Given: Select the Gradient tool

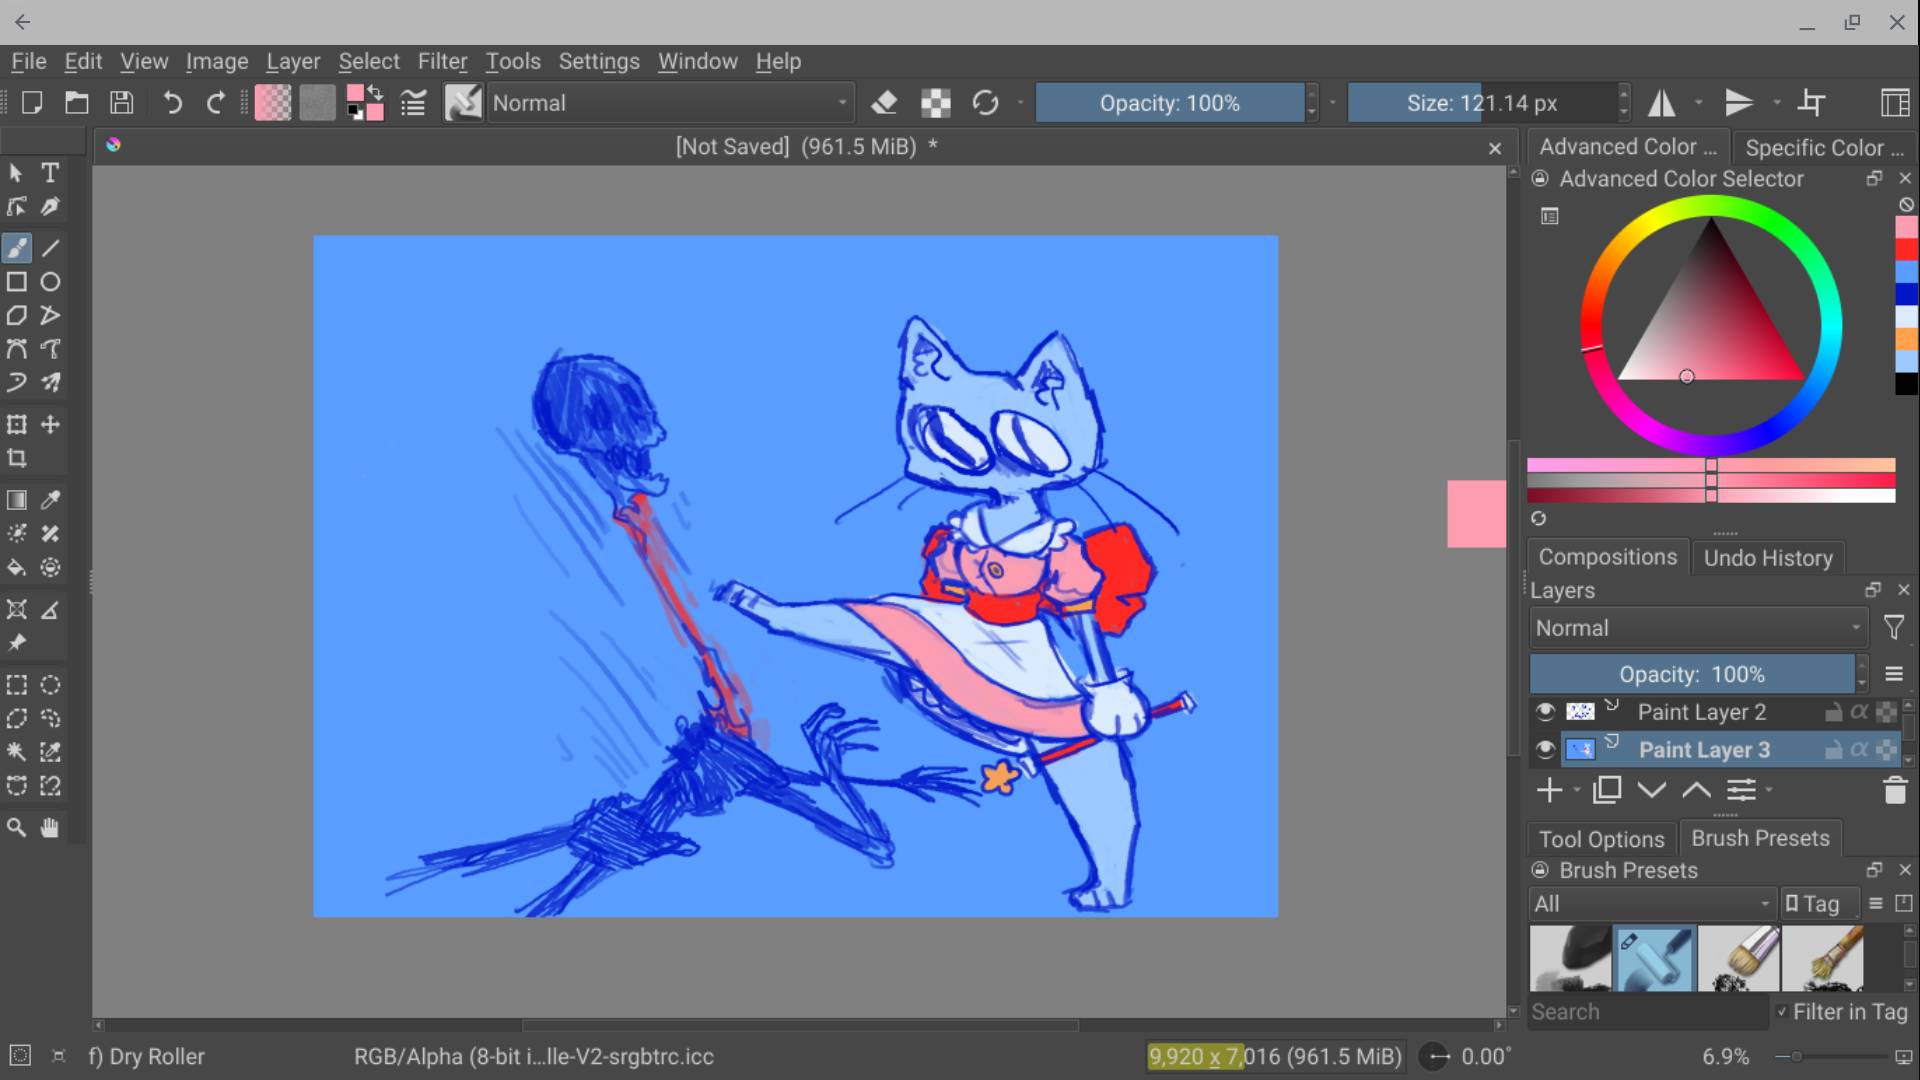Looking at the screenshot, I should 17,500.
